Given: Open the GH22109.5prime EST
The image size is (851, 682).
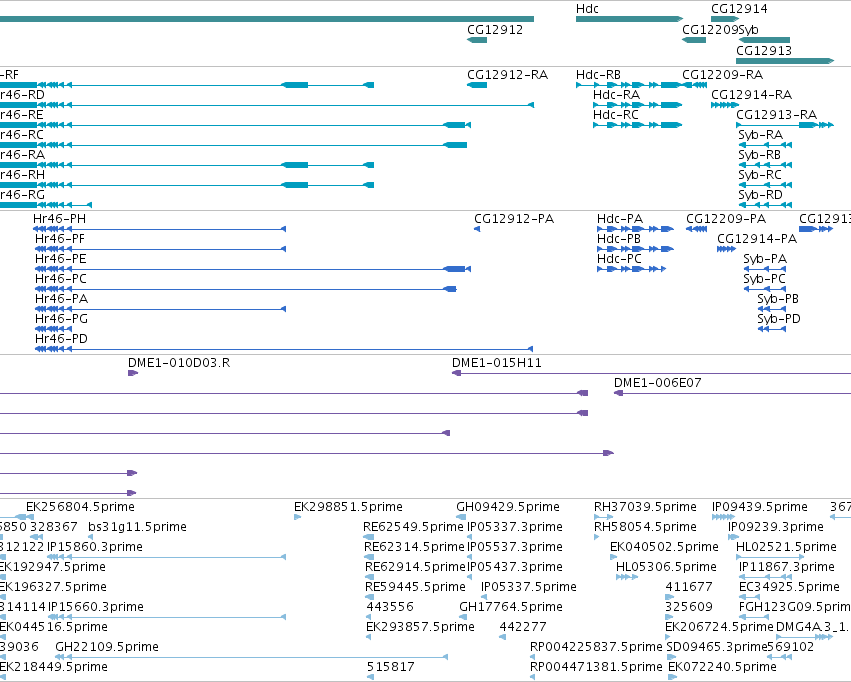Looking at the screenshot, I should click(x=251, y=658).
